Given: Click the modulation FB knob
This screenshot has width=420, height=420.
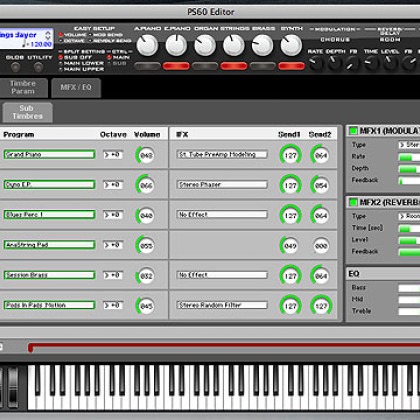Looking at the screenshot, I should tap(352, 63).
